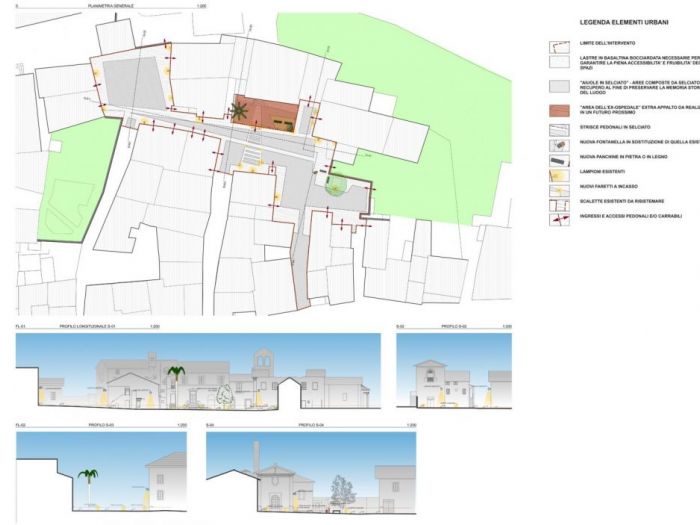Open the profile S-02 elevation drawing
The height and width of the screenshot is (525, 700).
[x=454, y=371]
